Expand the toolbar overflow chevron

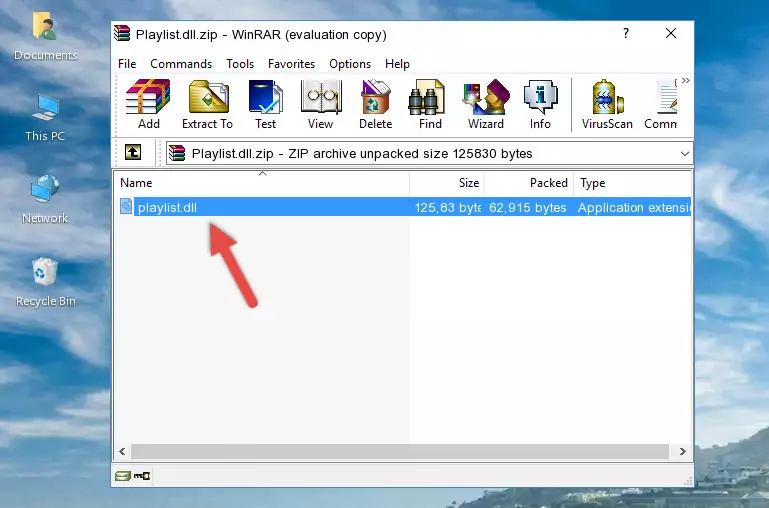pyautogui.click(x=686, y=80)
